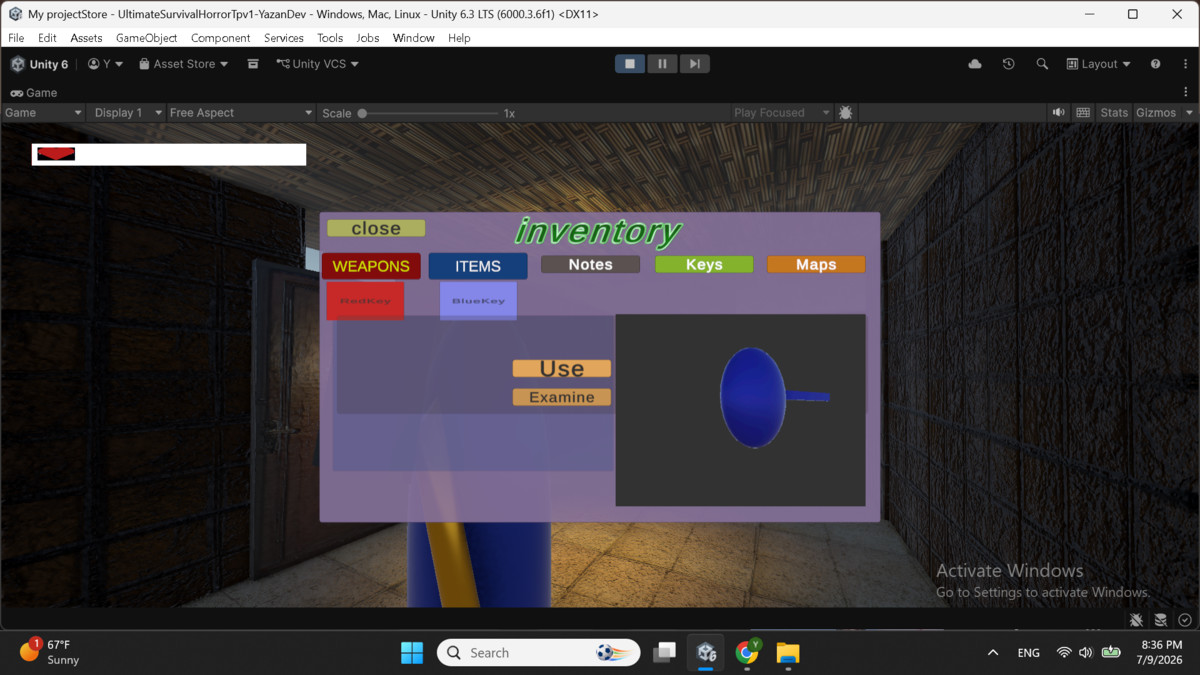The width and height of the screenshot is (1200, 675).
Task: Click the Wi-Fi icon in system tray
Action: point(1063,653)
